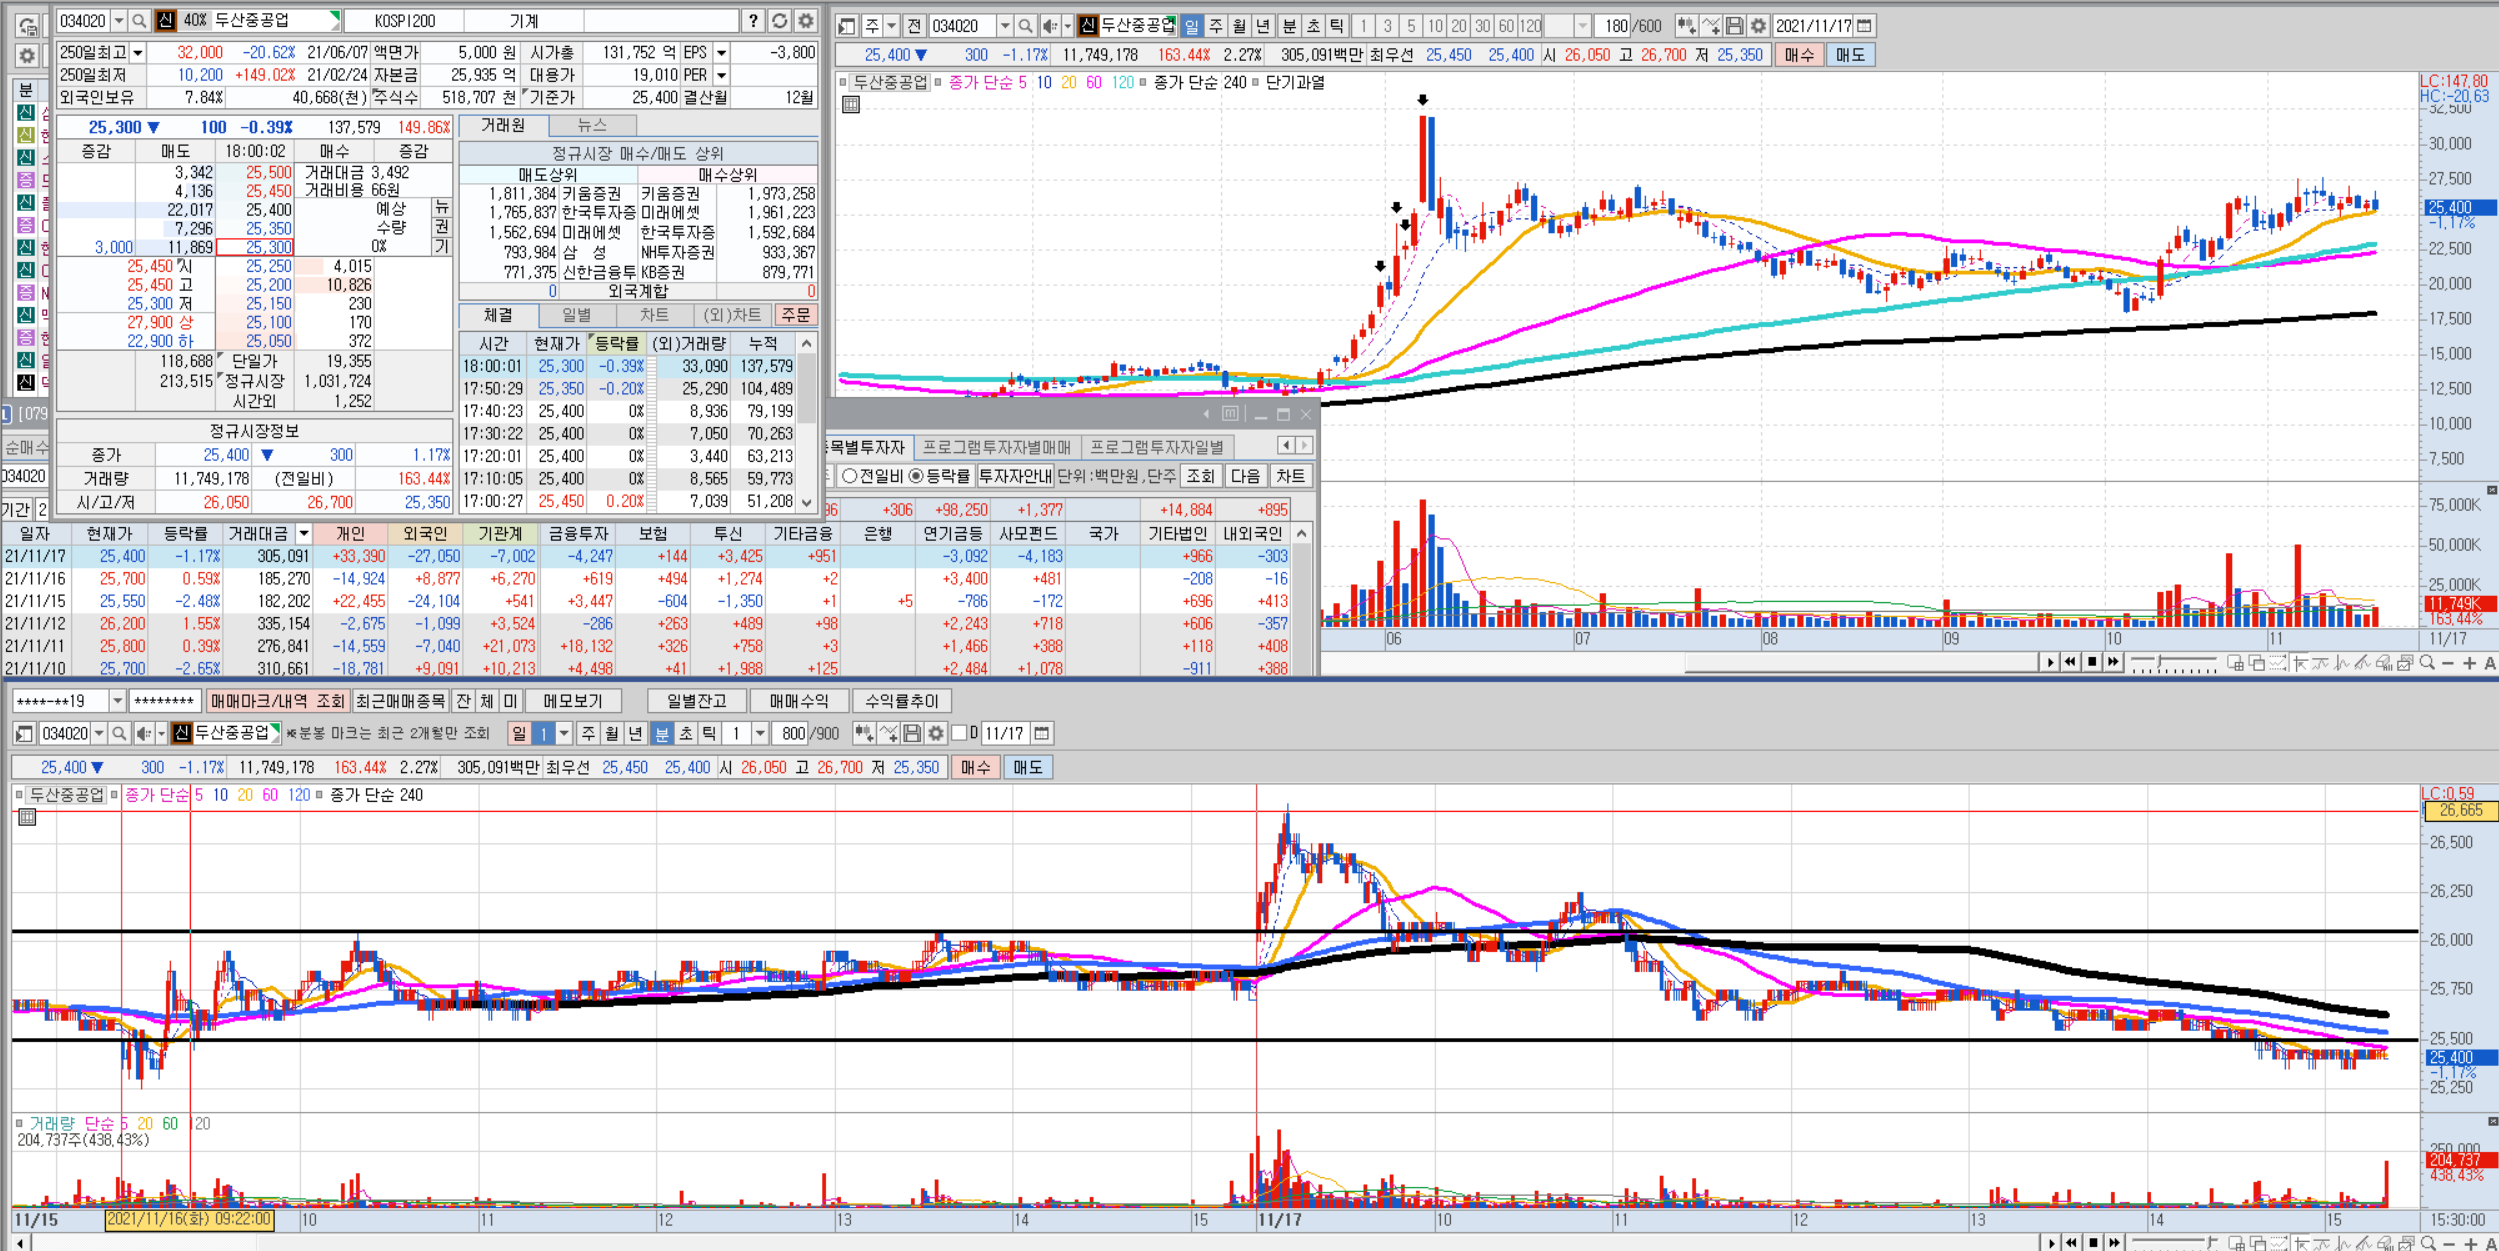Click the 주문 button in the trades panel

(796, 315)
